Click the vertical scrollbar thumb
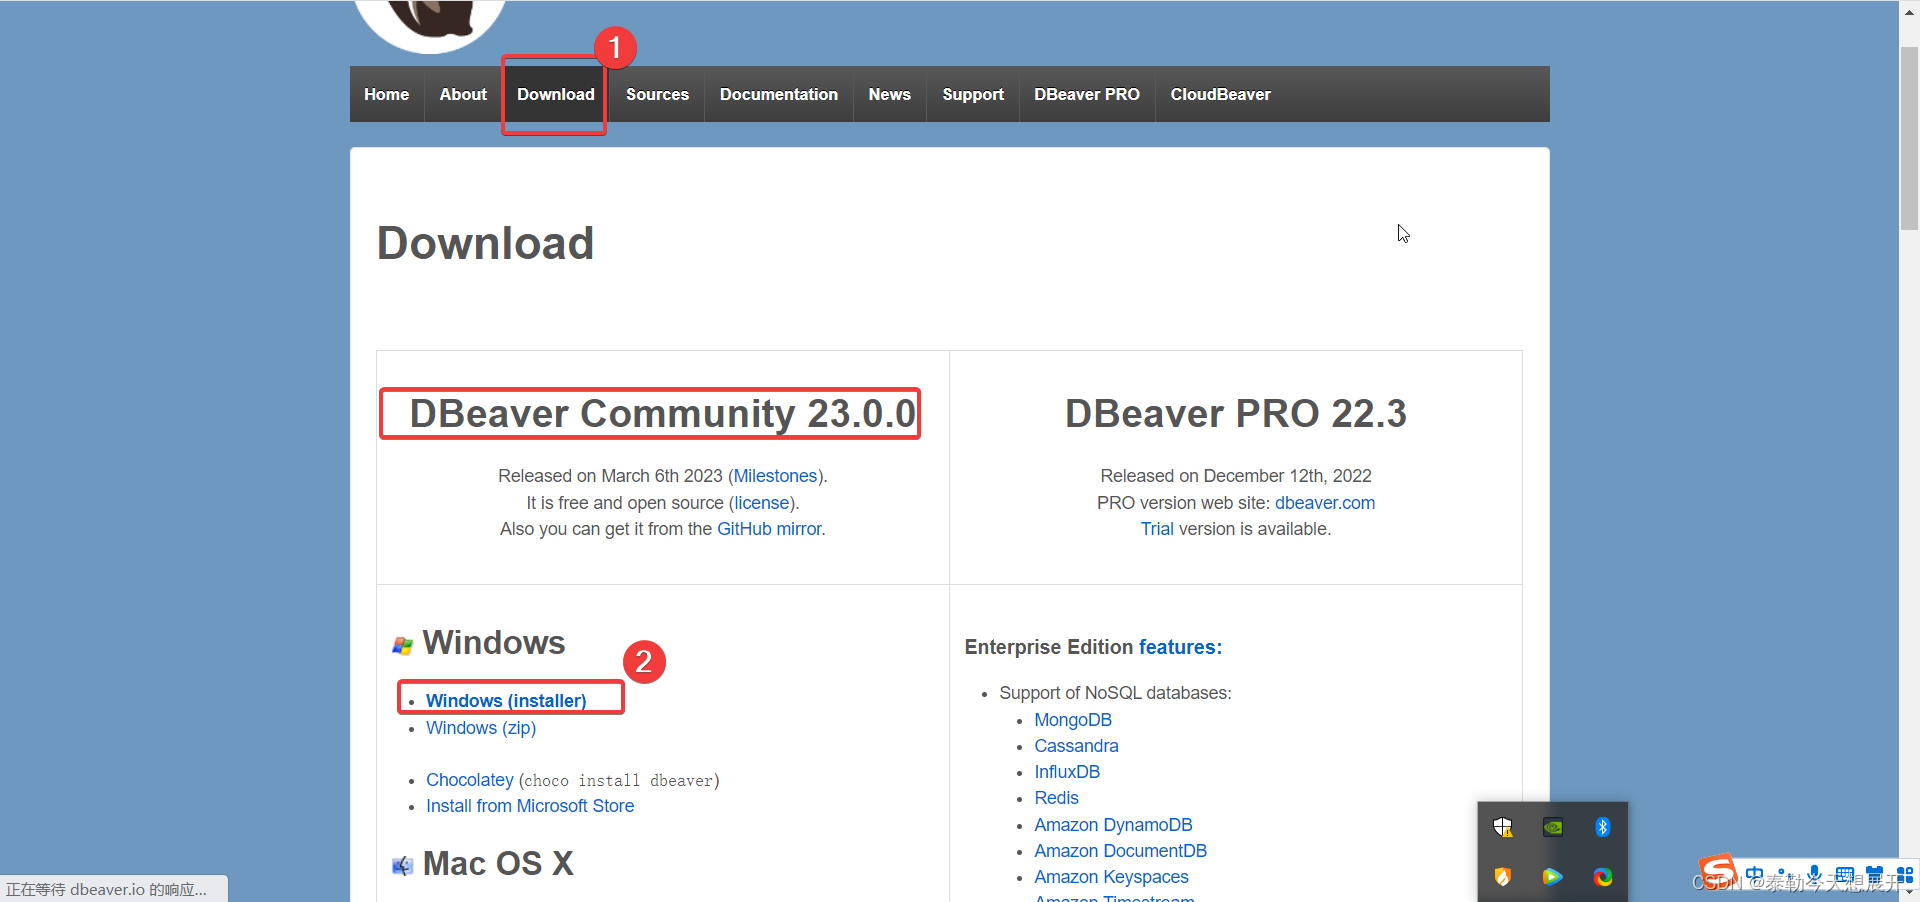The width and height of the screenshot is (1920, 902). click(x=1909, y=138)
